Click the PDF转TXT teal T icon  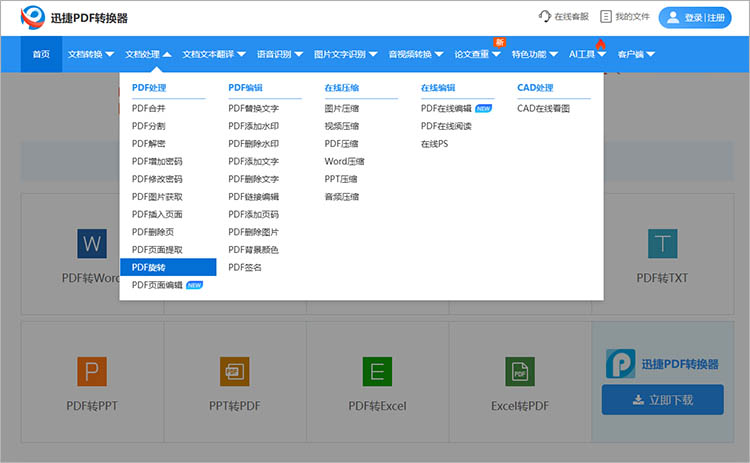coord(662,243)
